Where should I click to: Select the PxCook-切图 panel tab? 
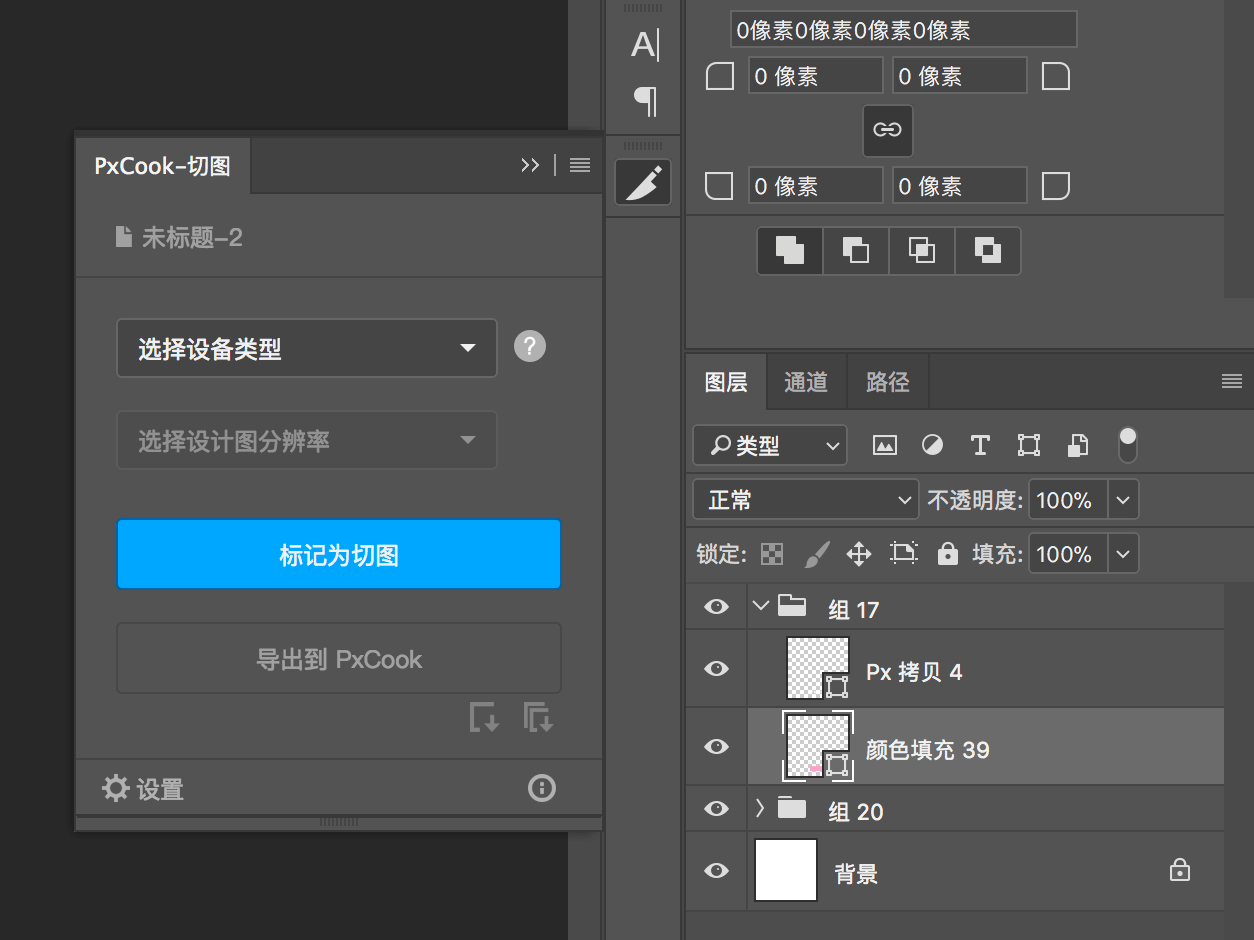(x=163, y=166)
